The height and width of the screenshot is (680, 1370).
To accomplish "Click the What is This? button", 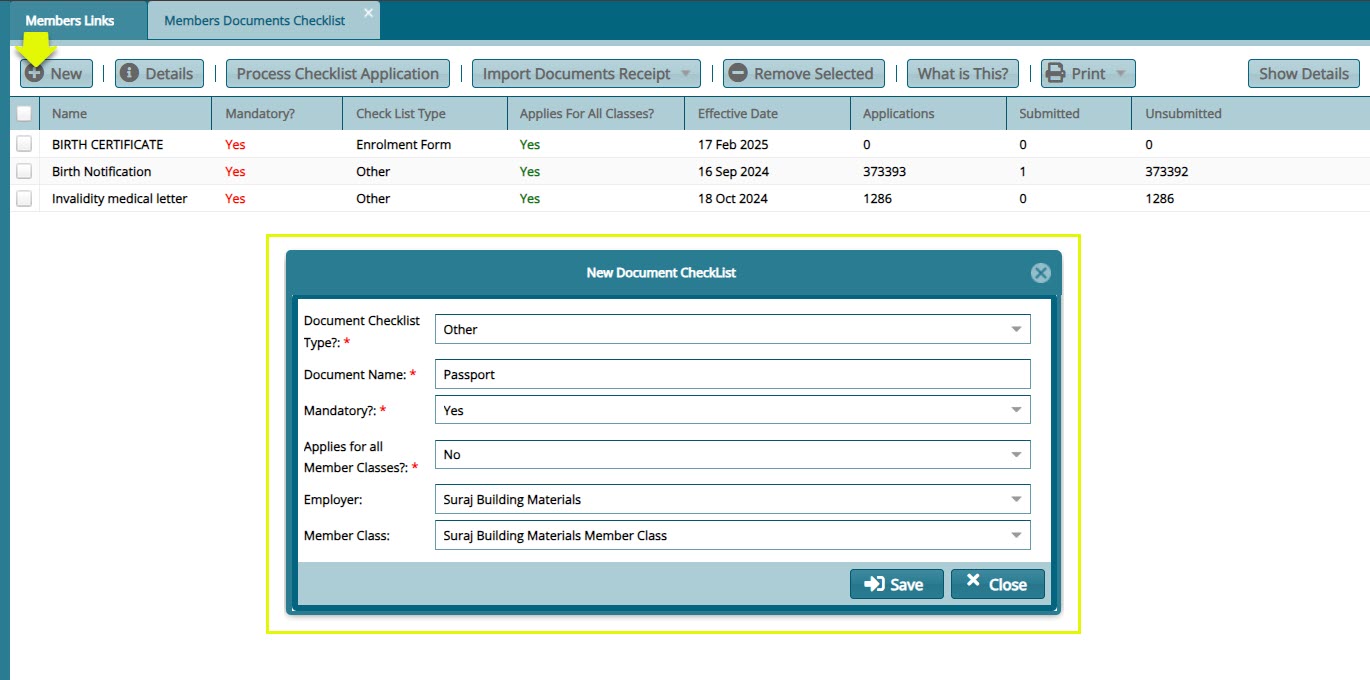I will tap(962, 73).
